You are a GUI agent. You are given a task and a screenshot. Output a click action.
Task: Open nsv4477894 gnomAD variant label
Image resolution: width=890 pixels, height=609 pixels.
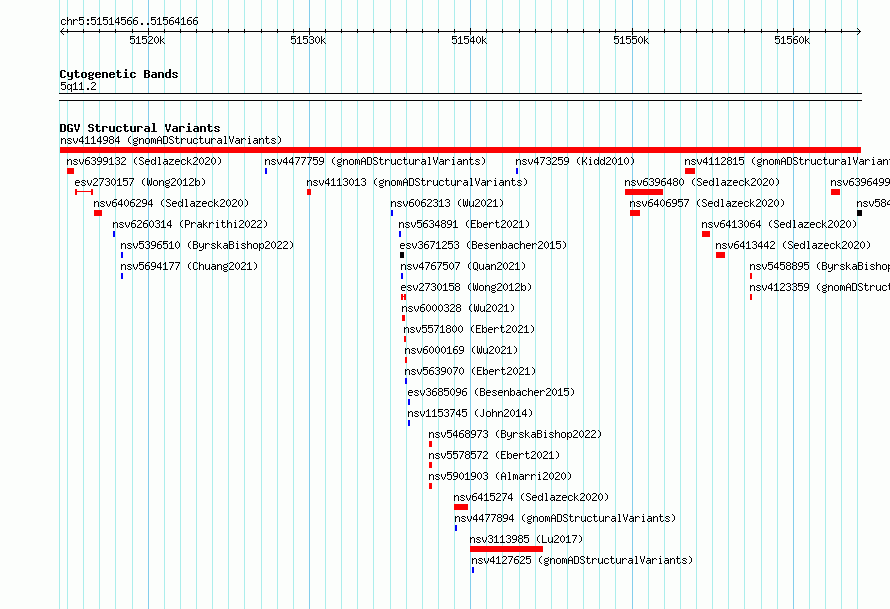565,518
